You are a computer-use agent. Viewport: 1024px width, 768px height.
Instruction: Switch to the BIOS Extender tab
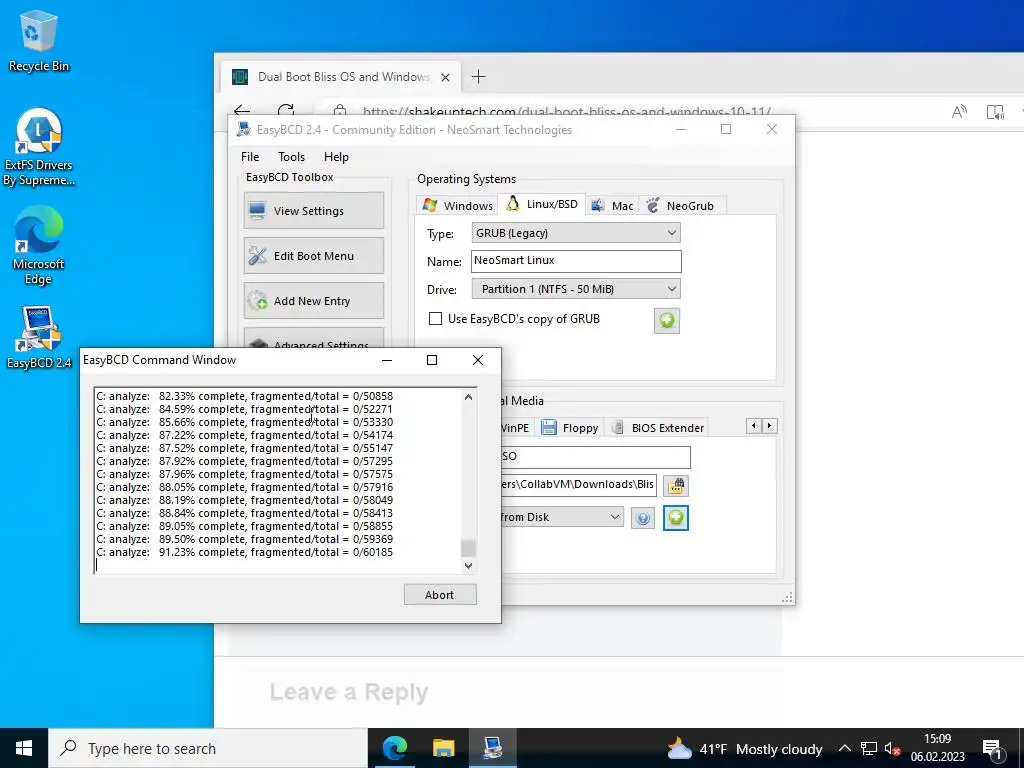(x=658, y=428)
